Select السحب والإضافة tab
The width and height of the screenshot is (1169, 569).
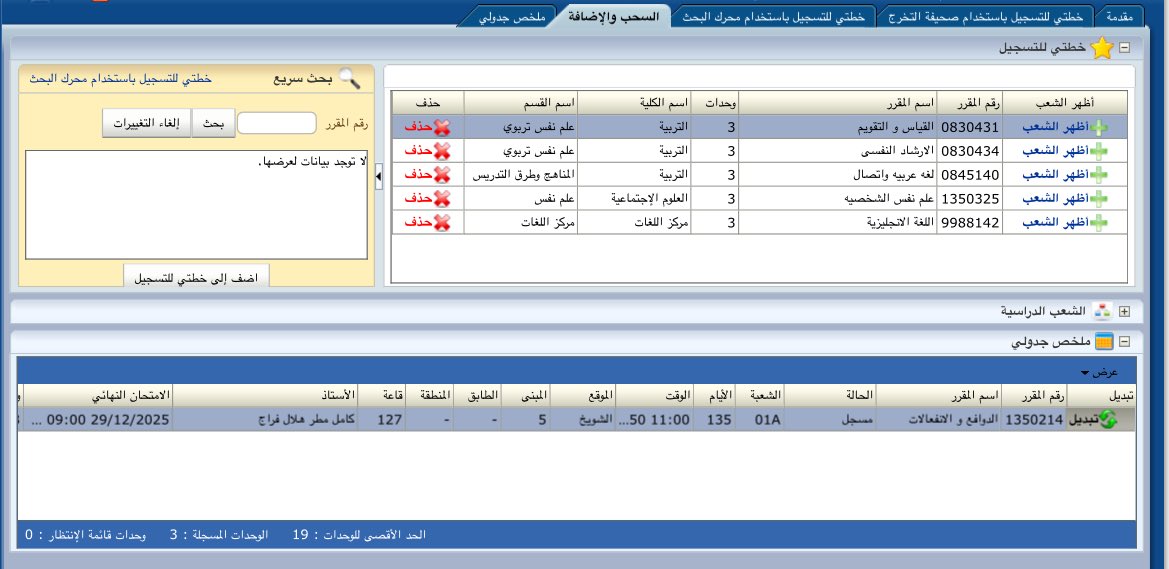[x=613, y=16]
